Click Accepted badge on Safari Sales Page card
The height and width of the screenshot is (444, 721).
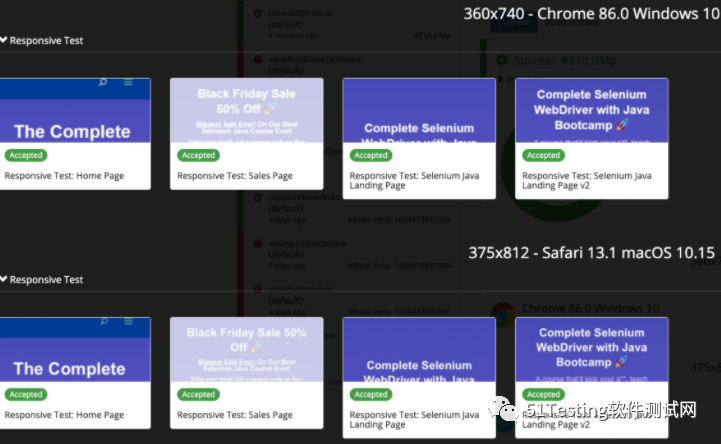point(198,394)
